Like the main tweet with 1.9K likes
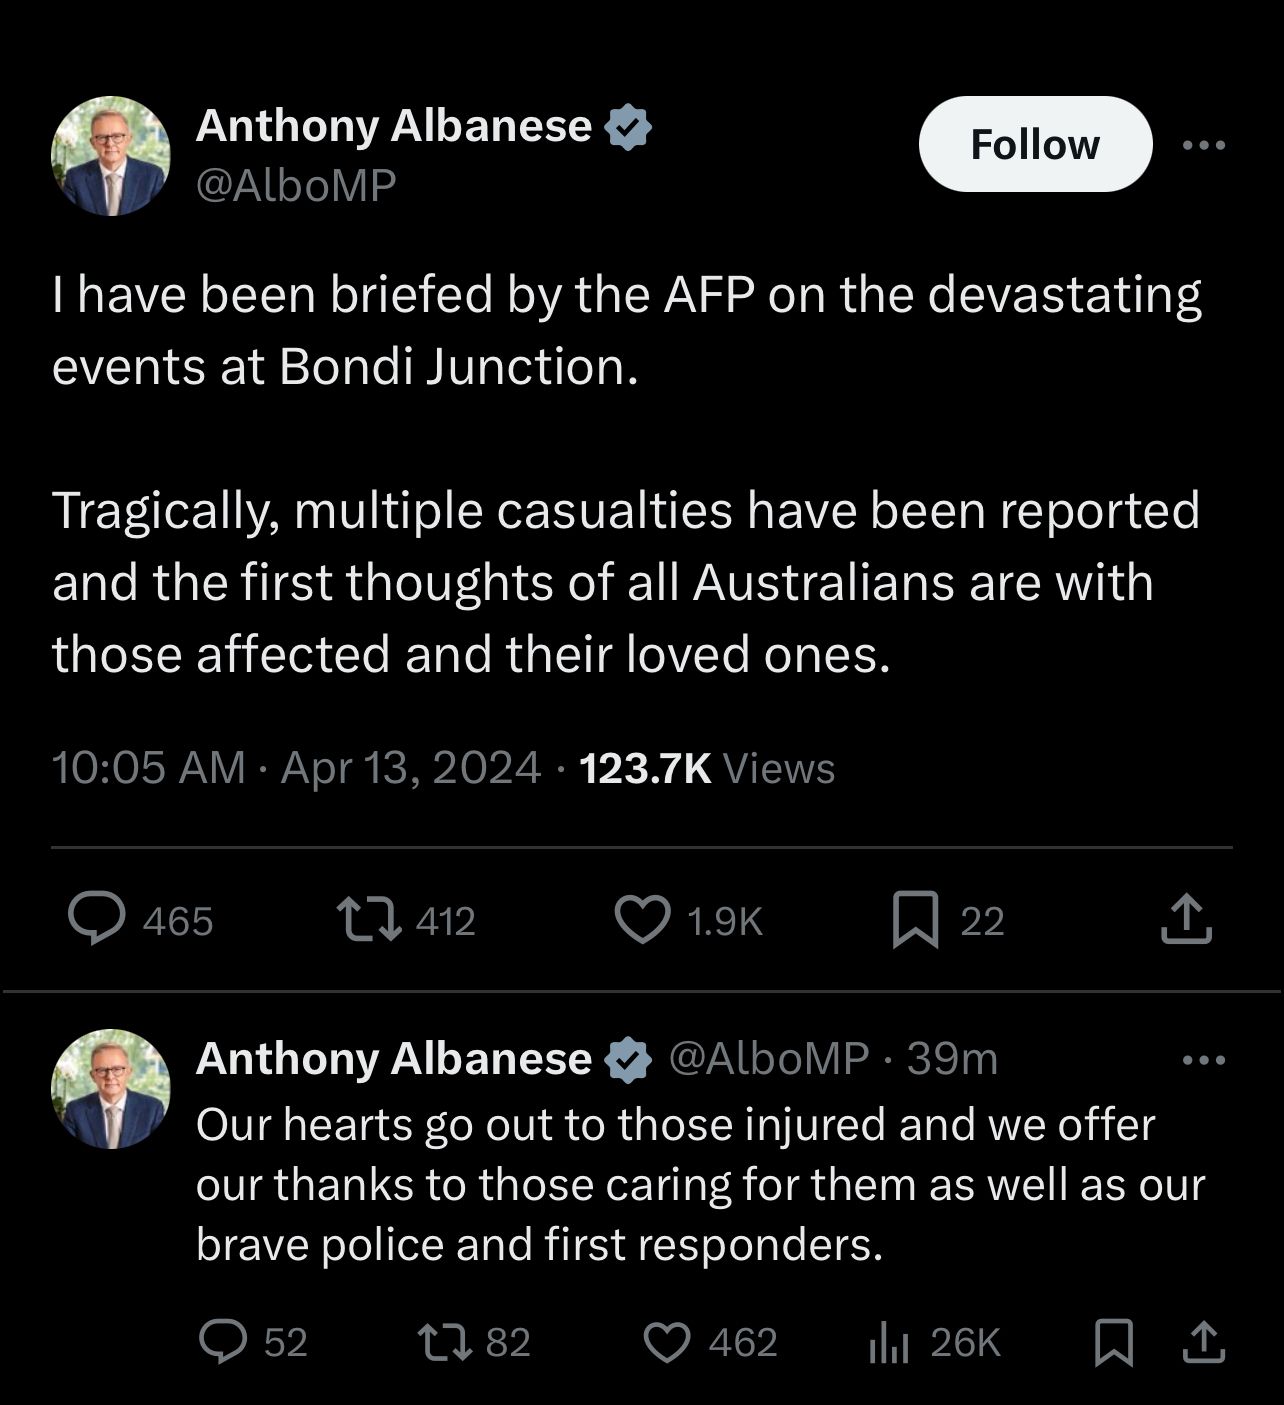This screenshot has height=1405, width=1284. [x=642, y=919]
